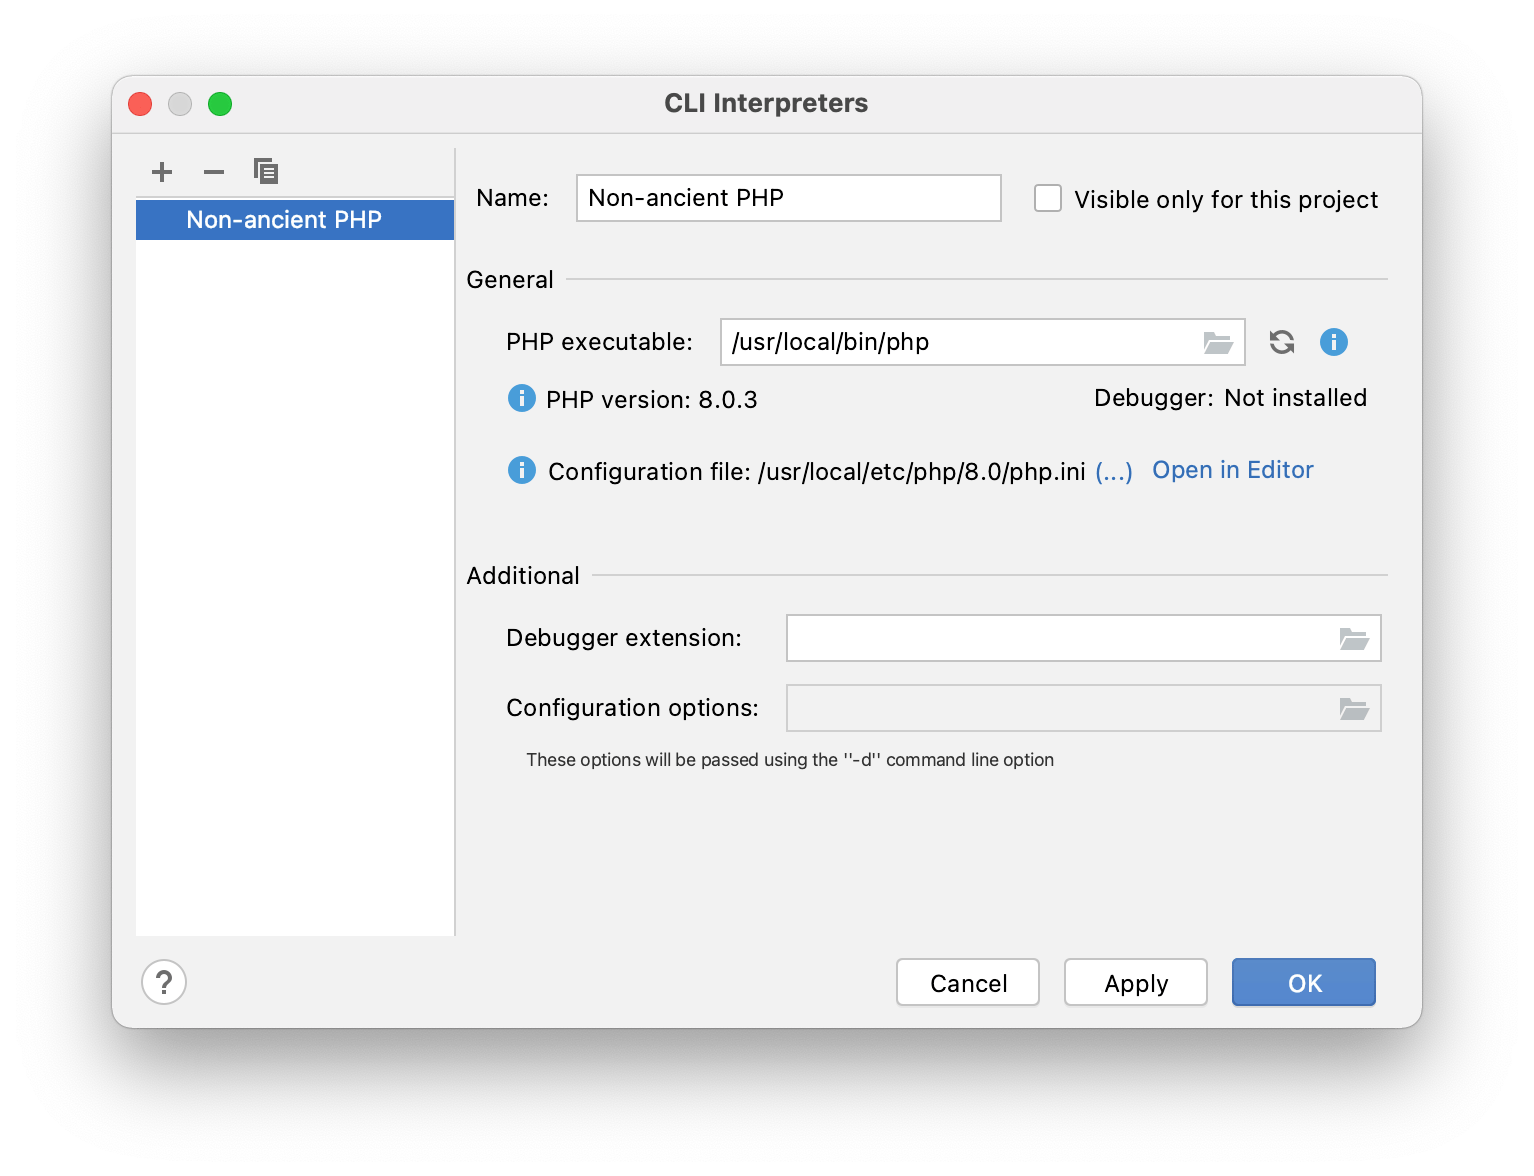Apply the interpreter settings
This screenshot has width=1534, height=1176.
tap(1135, 982)
